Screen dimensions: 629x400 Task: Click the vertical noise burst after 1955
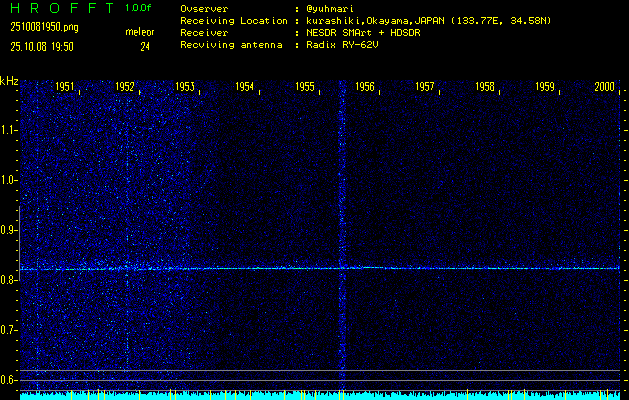[342, 235]
